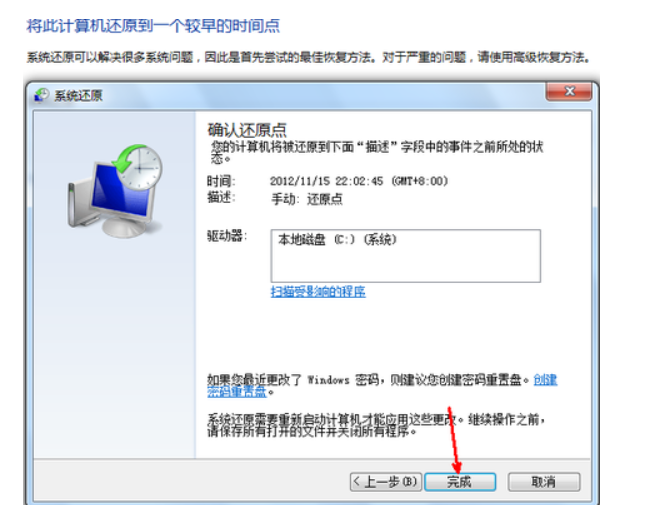Click empty area in drives list box
Viewport: 663px width, 514px height.
(405, 265)
